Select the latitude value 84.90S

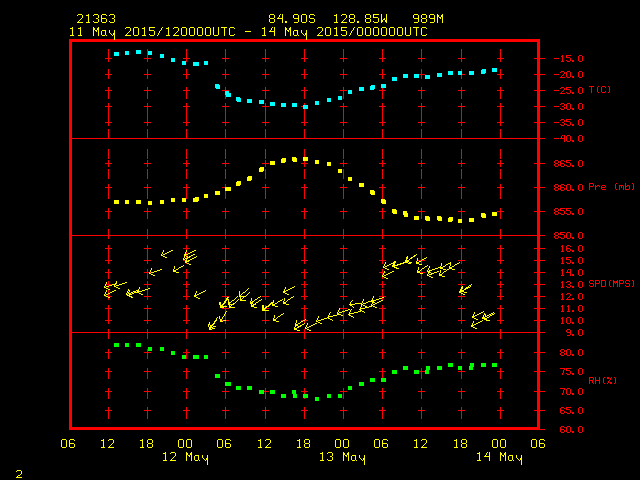click(292, 19)
